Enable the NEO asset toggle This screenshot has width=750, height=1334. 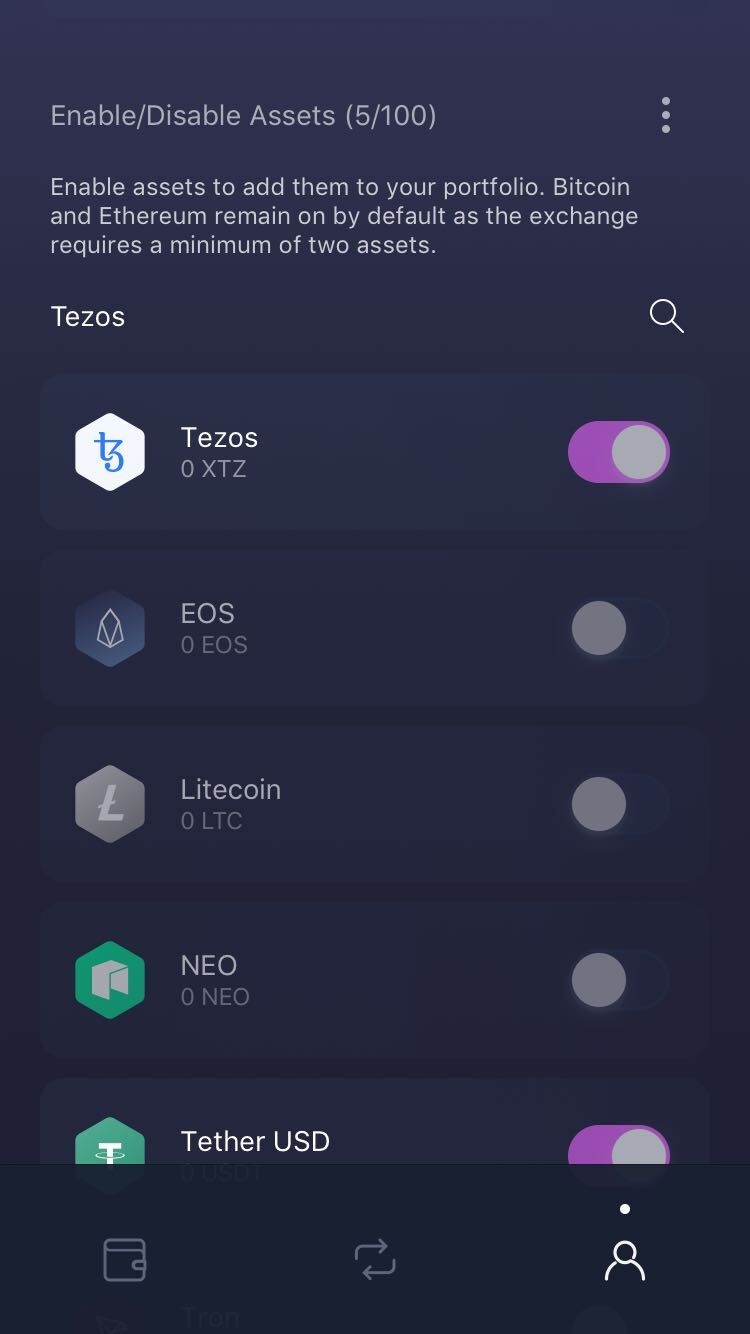[x=619, y=980]
